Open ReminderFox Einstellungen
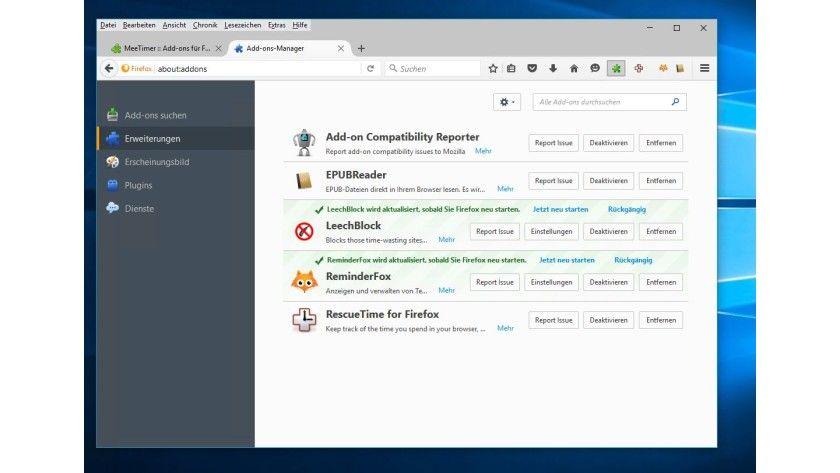 (x=551, y=282)
